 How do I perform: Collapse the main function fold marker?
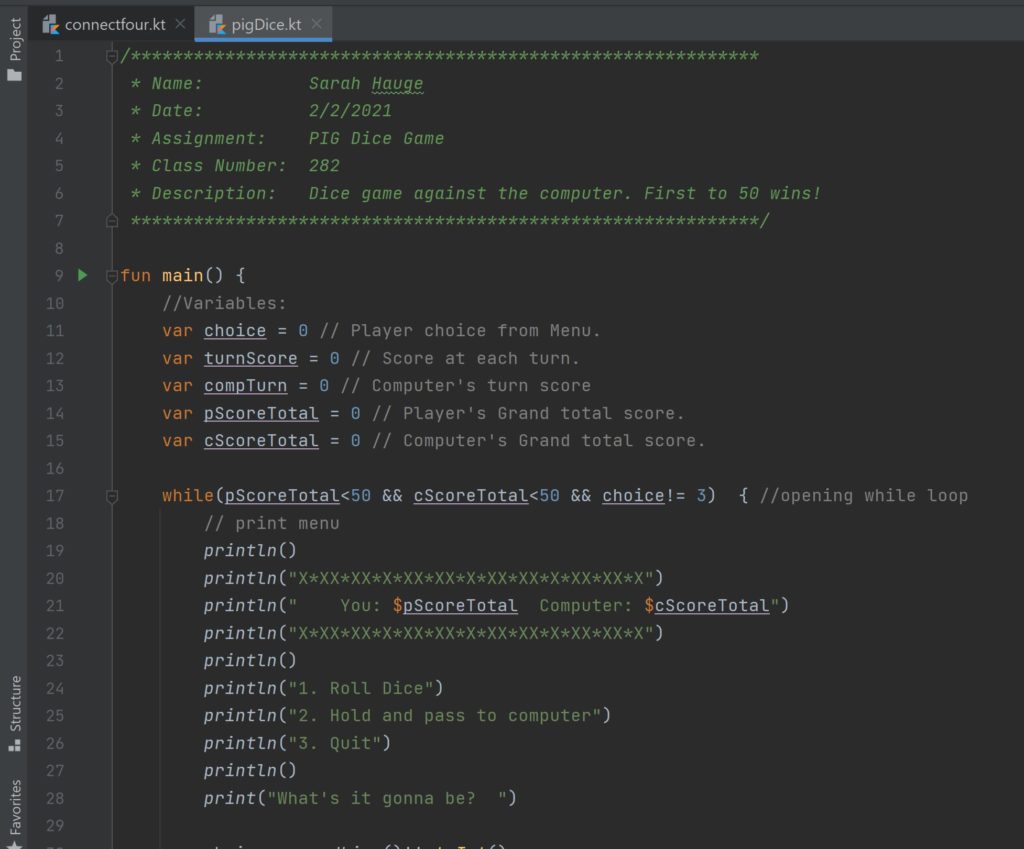click(112, 275)
